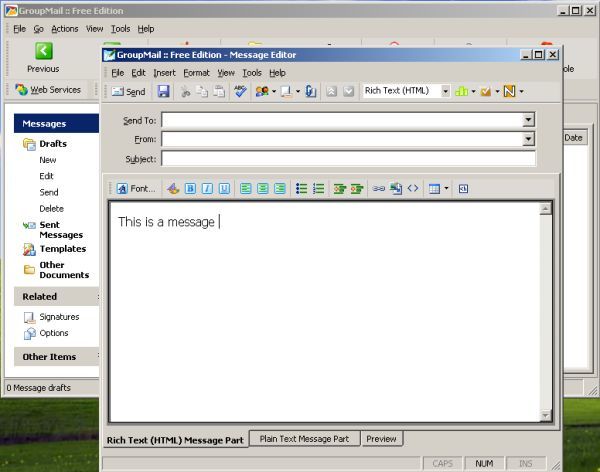
Task: Click the Send toolbar button
Action: 129,91
